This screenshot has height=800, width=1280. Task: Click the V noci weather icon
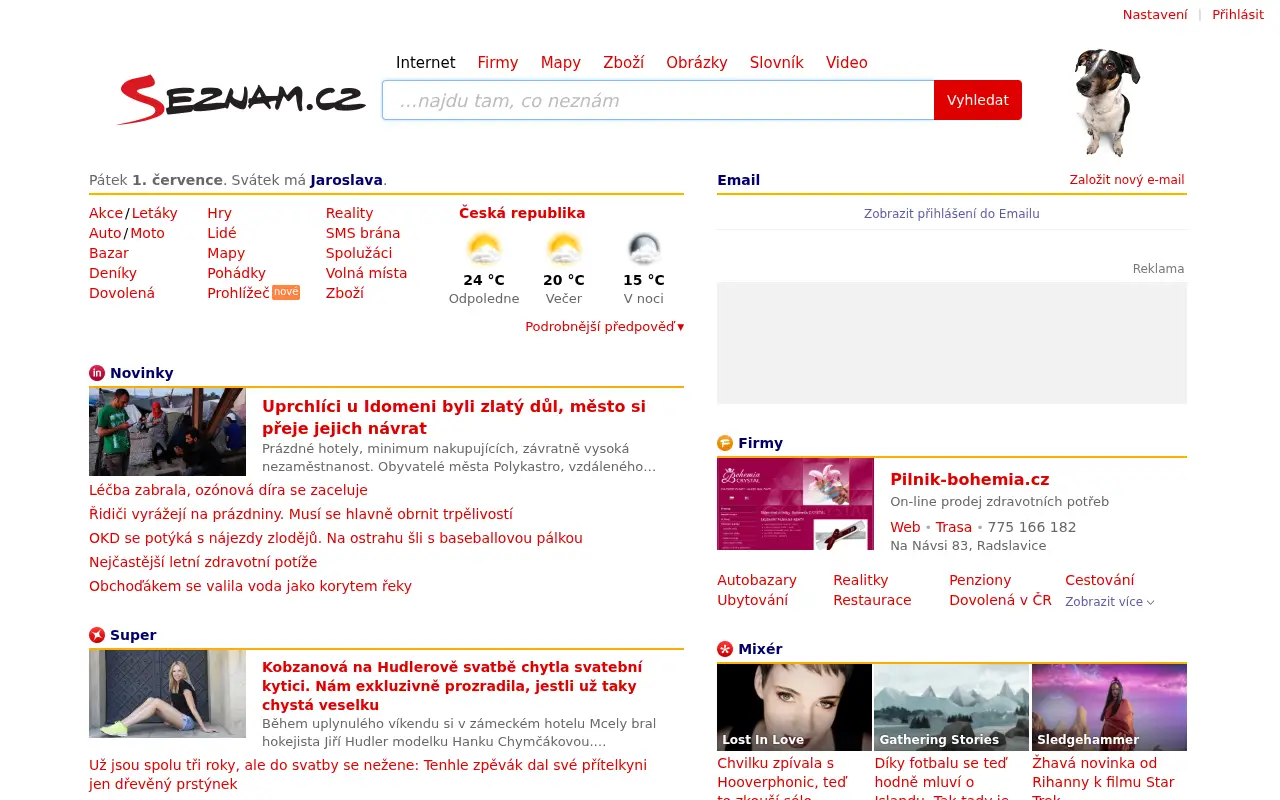[x=644, y=248]
